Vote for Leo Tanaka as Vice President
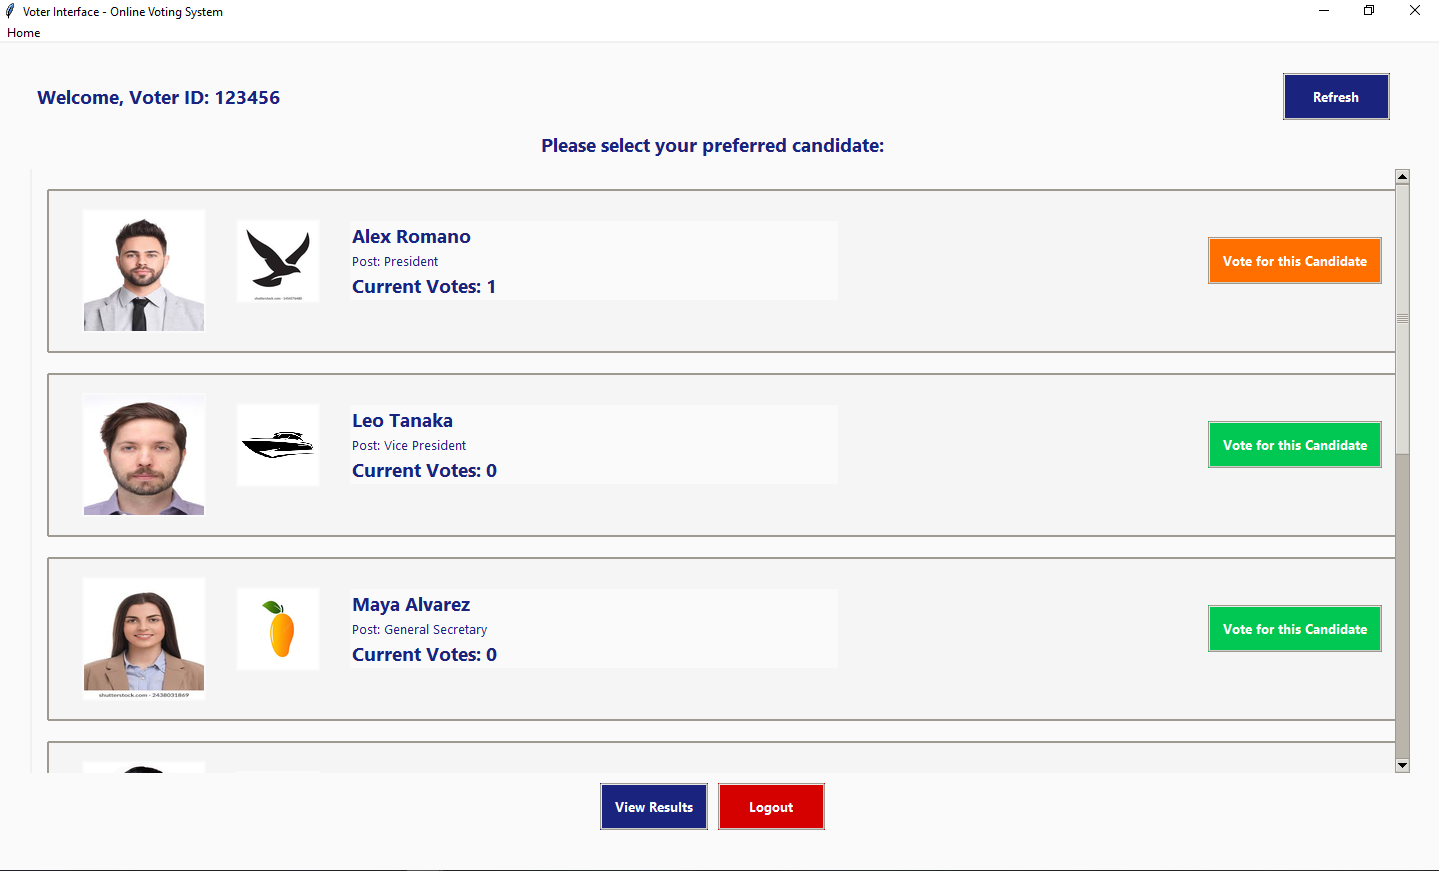This screenshot has width=1439, height=871. (1294, 444)
